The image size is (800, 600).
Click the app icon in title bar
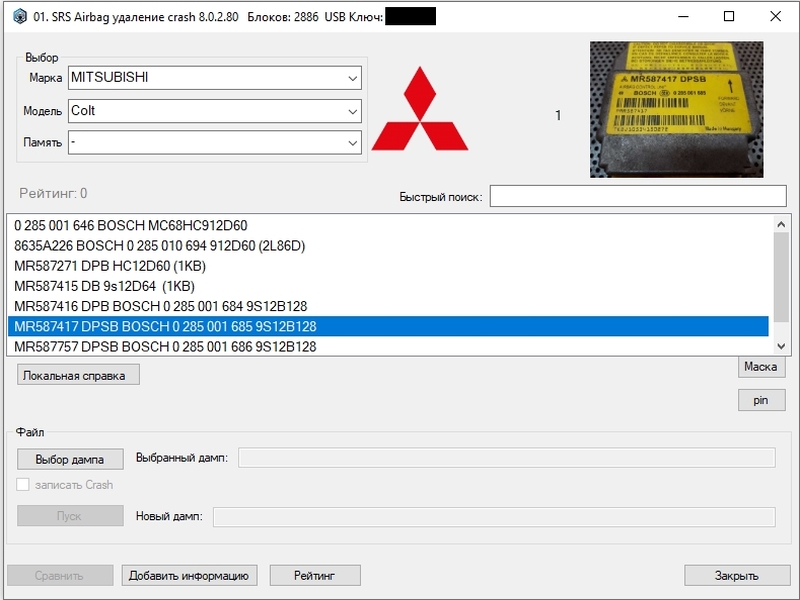[20, 16]
